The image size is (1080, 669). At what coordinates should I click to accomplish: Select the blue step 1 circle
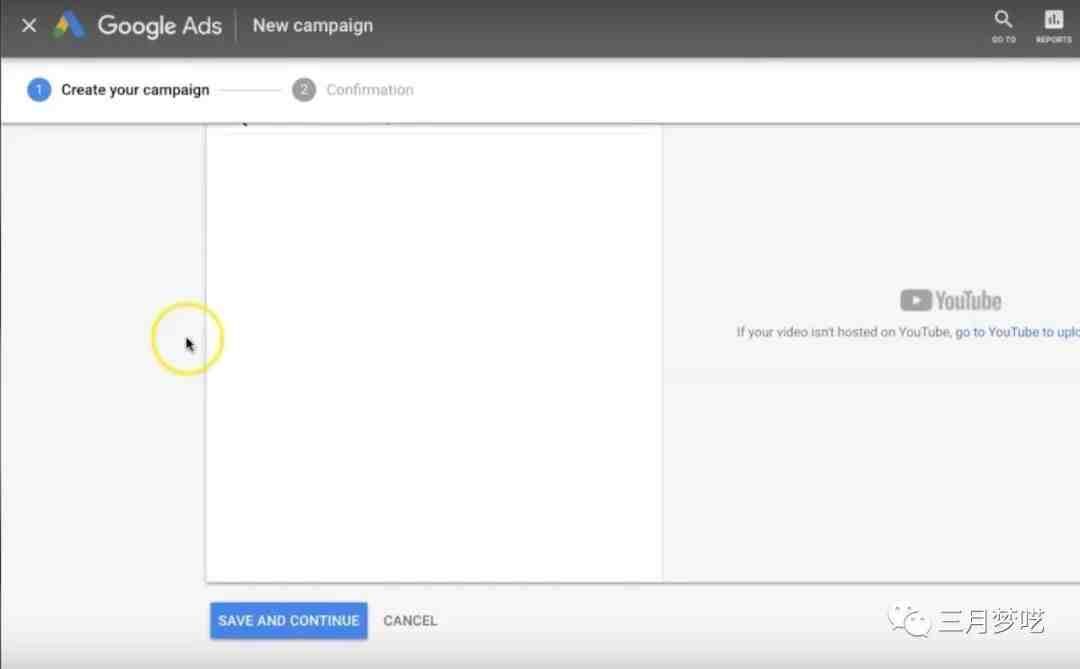[39, 90]
